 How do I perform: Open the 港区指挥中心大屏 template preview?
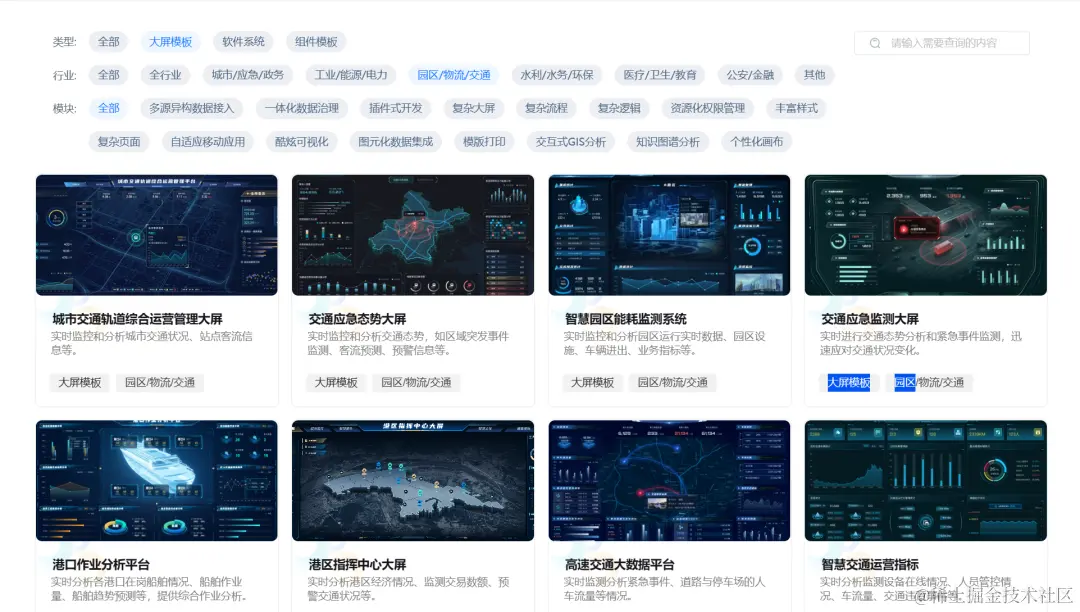412,478
